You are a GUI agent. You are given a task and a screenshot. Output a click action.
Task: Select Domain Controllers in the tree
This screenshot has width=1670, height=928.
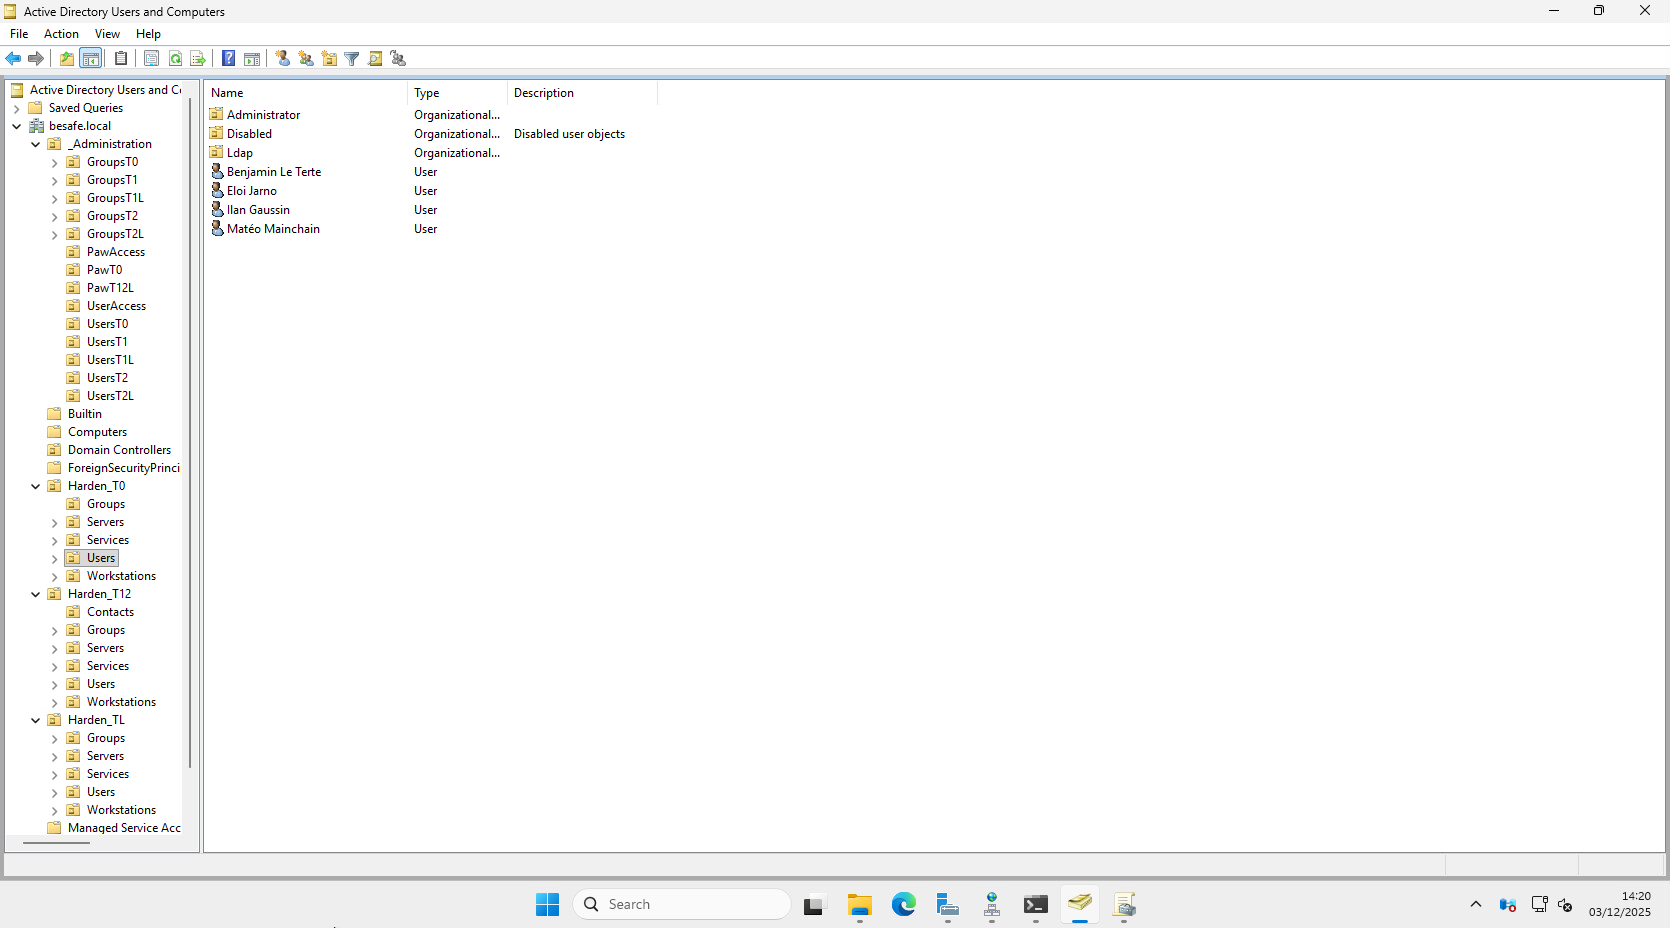point(119,450)
